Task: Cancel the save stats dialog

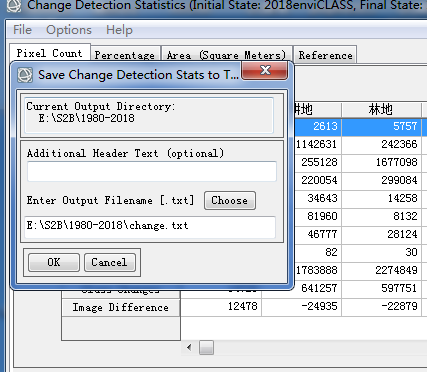Action: [x=110, y=262]
